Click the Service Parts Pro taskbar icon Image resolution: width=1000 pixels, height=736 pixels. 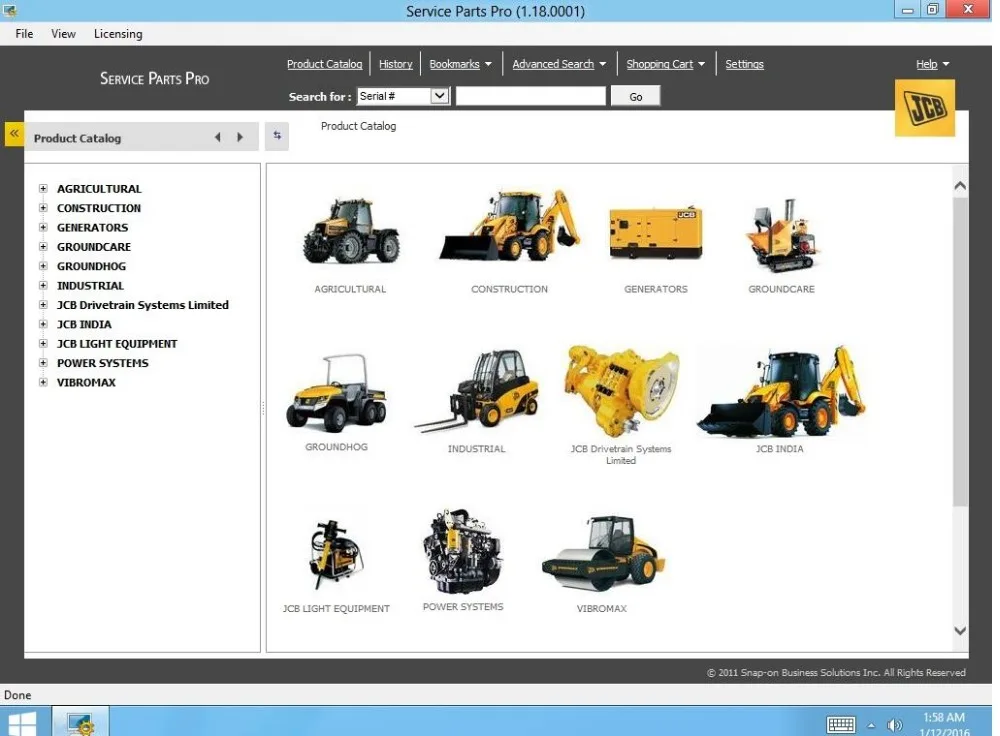80,723
